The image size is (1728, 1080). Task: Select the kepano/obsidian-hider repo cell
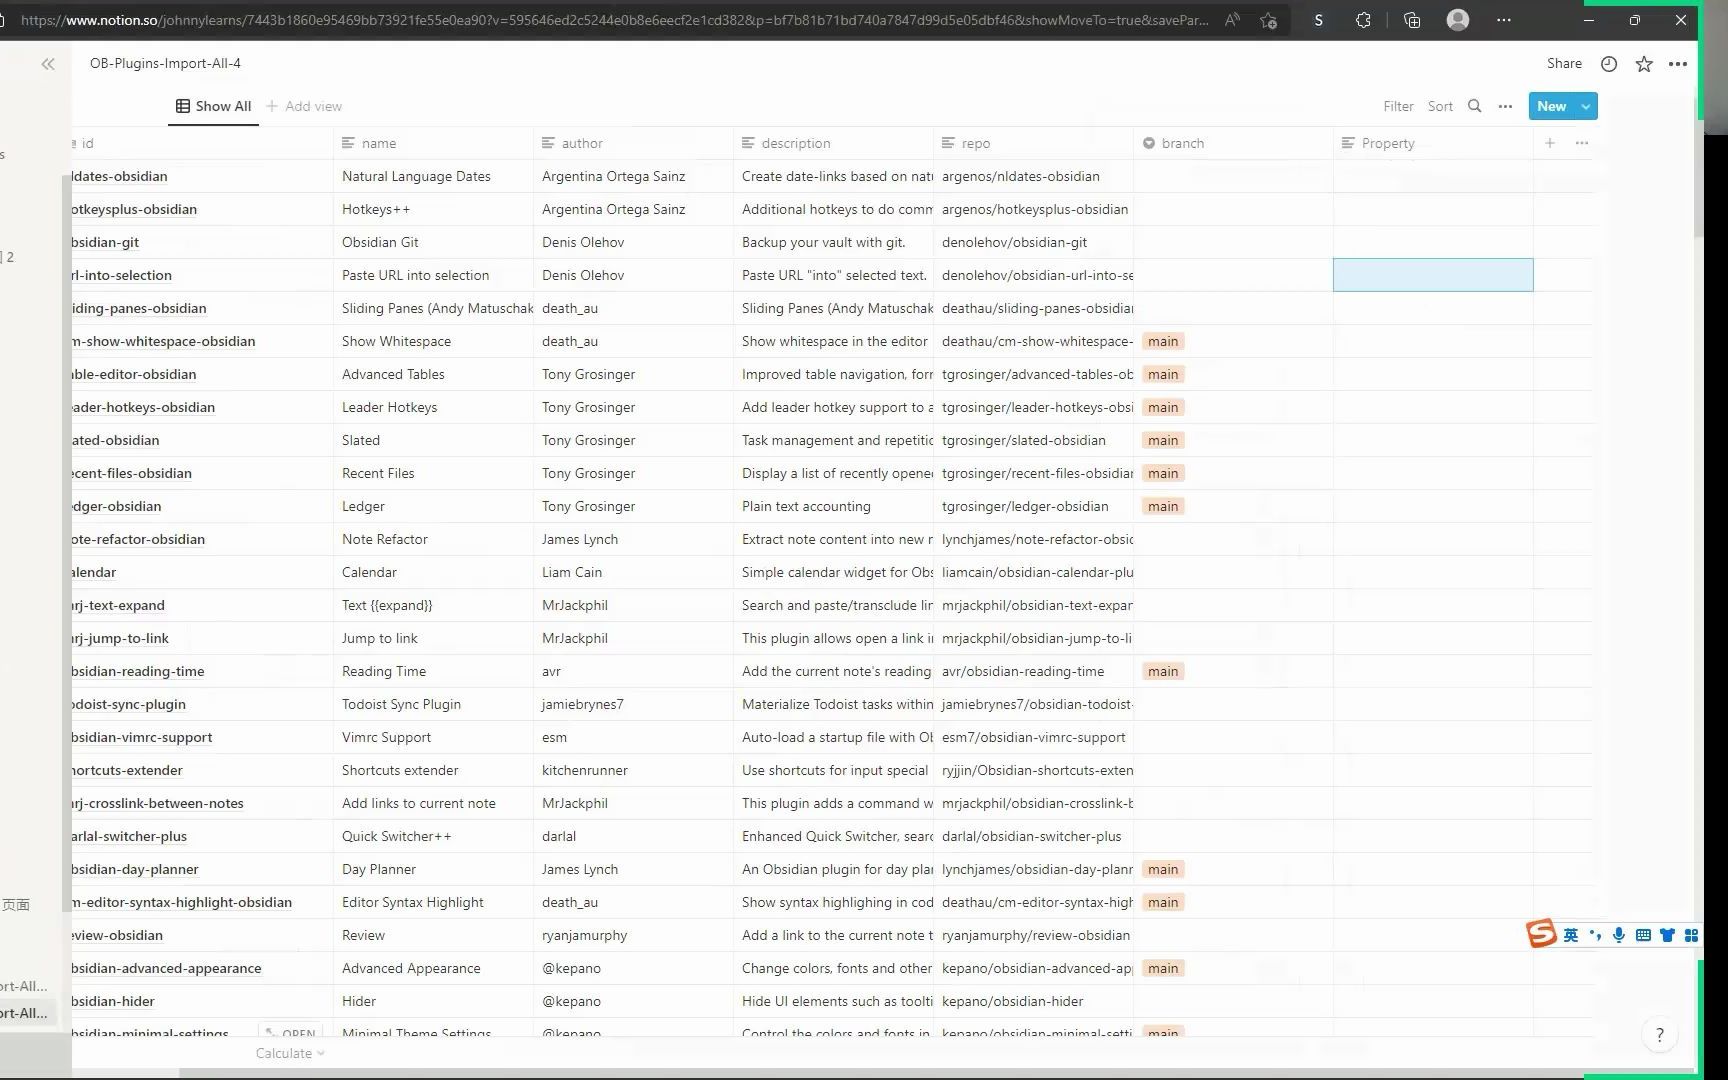[1033, 1001]
